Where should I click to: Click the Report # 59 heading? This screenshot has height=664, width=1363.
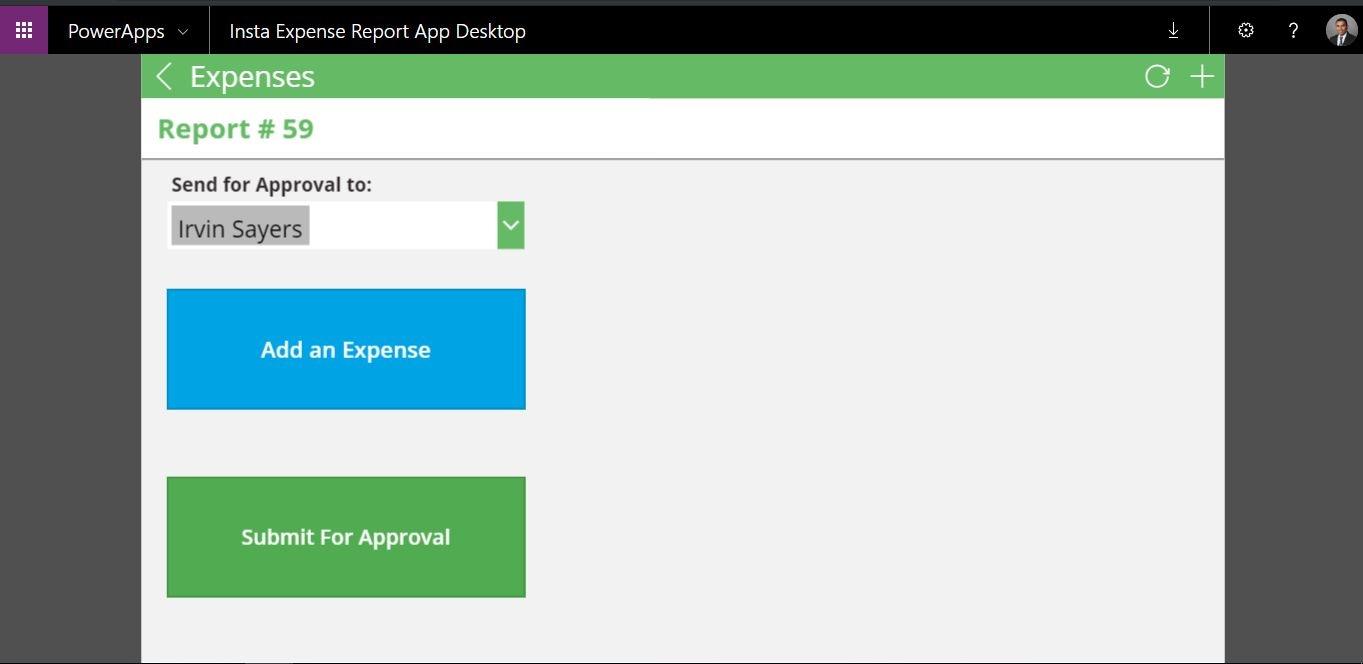[236, 129]
